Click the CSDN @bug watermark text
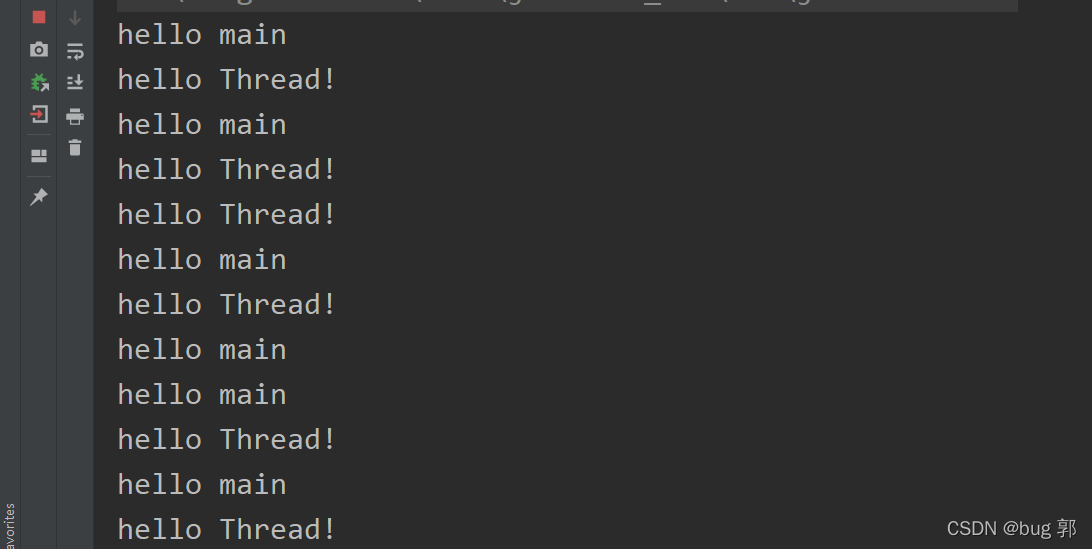 point(1011,528)
